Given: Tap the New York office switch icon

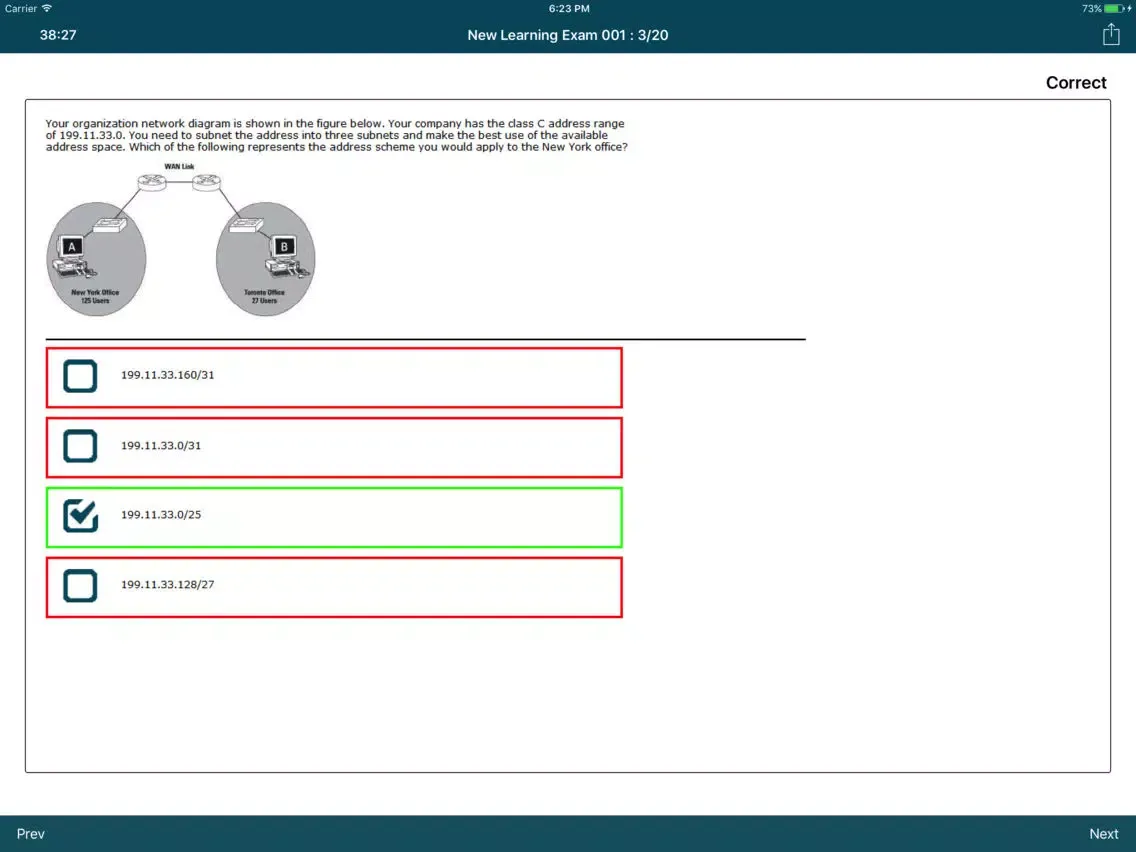Looking at the screenshot, I should pyautogui.click(x=110, y=225).
